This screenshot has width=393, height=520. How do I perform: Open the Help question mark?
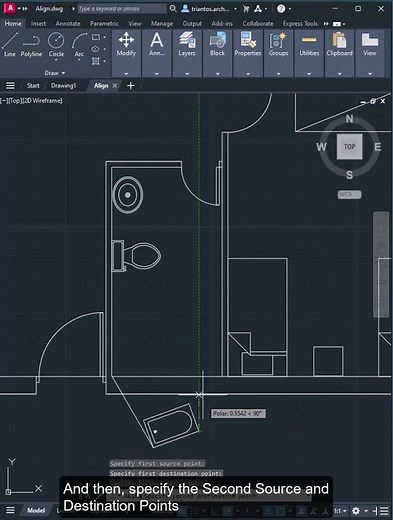click(x=281, y=9)
